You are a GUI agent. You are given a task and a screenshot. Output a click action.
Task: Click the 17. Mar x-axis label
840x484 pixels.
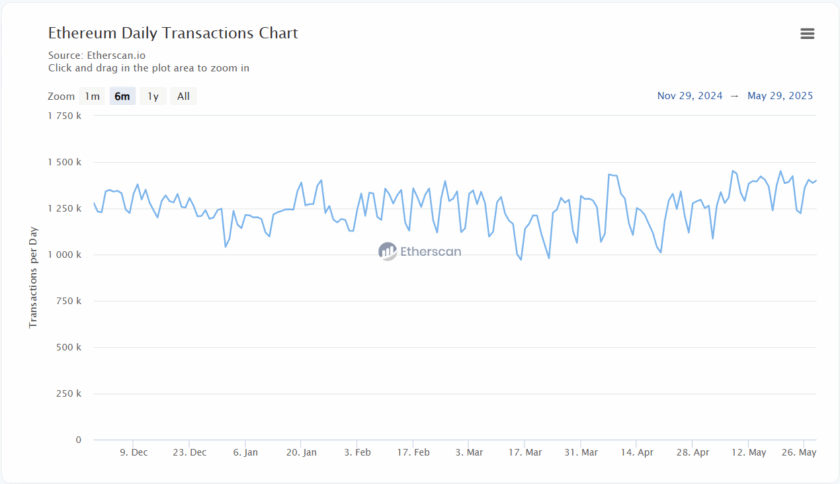[525, 453]
